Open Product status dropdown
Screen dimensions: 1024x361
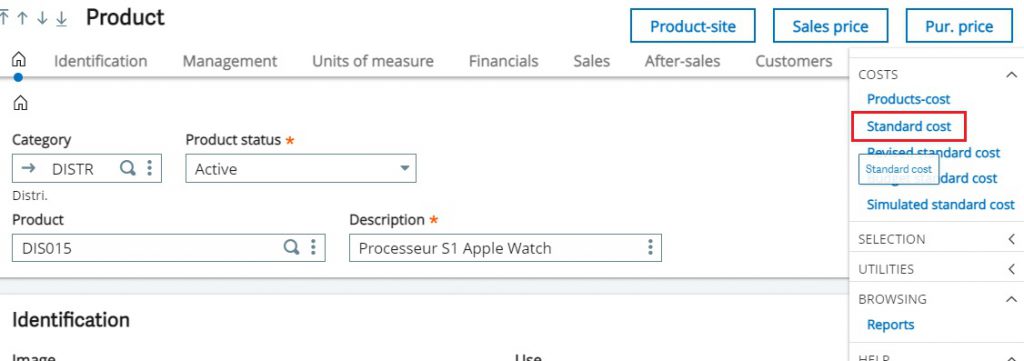[x=301, y=168]
